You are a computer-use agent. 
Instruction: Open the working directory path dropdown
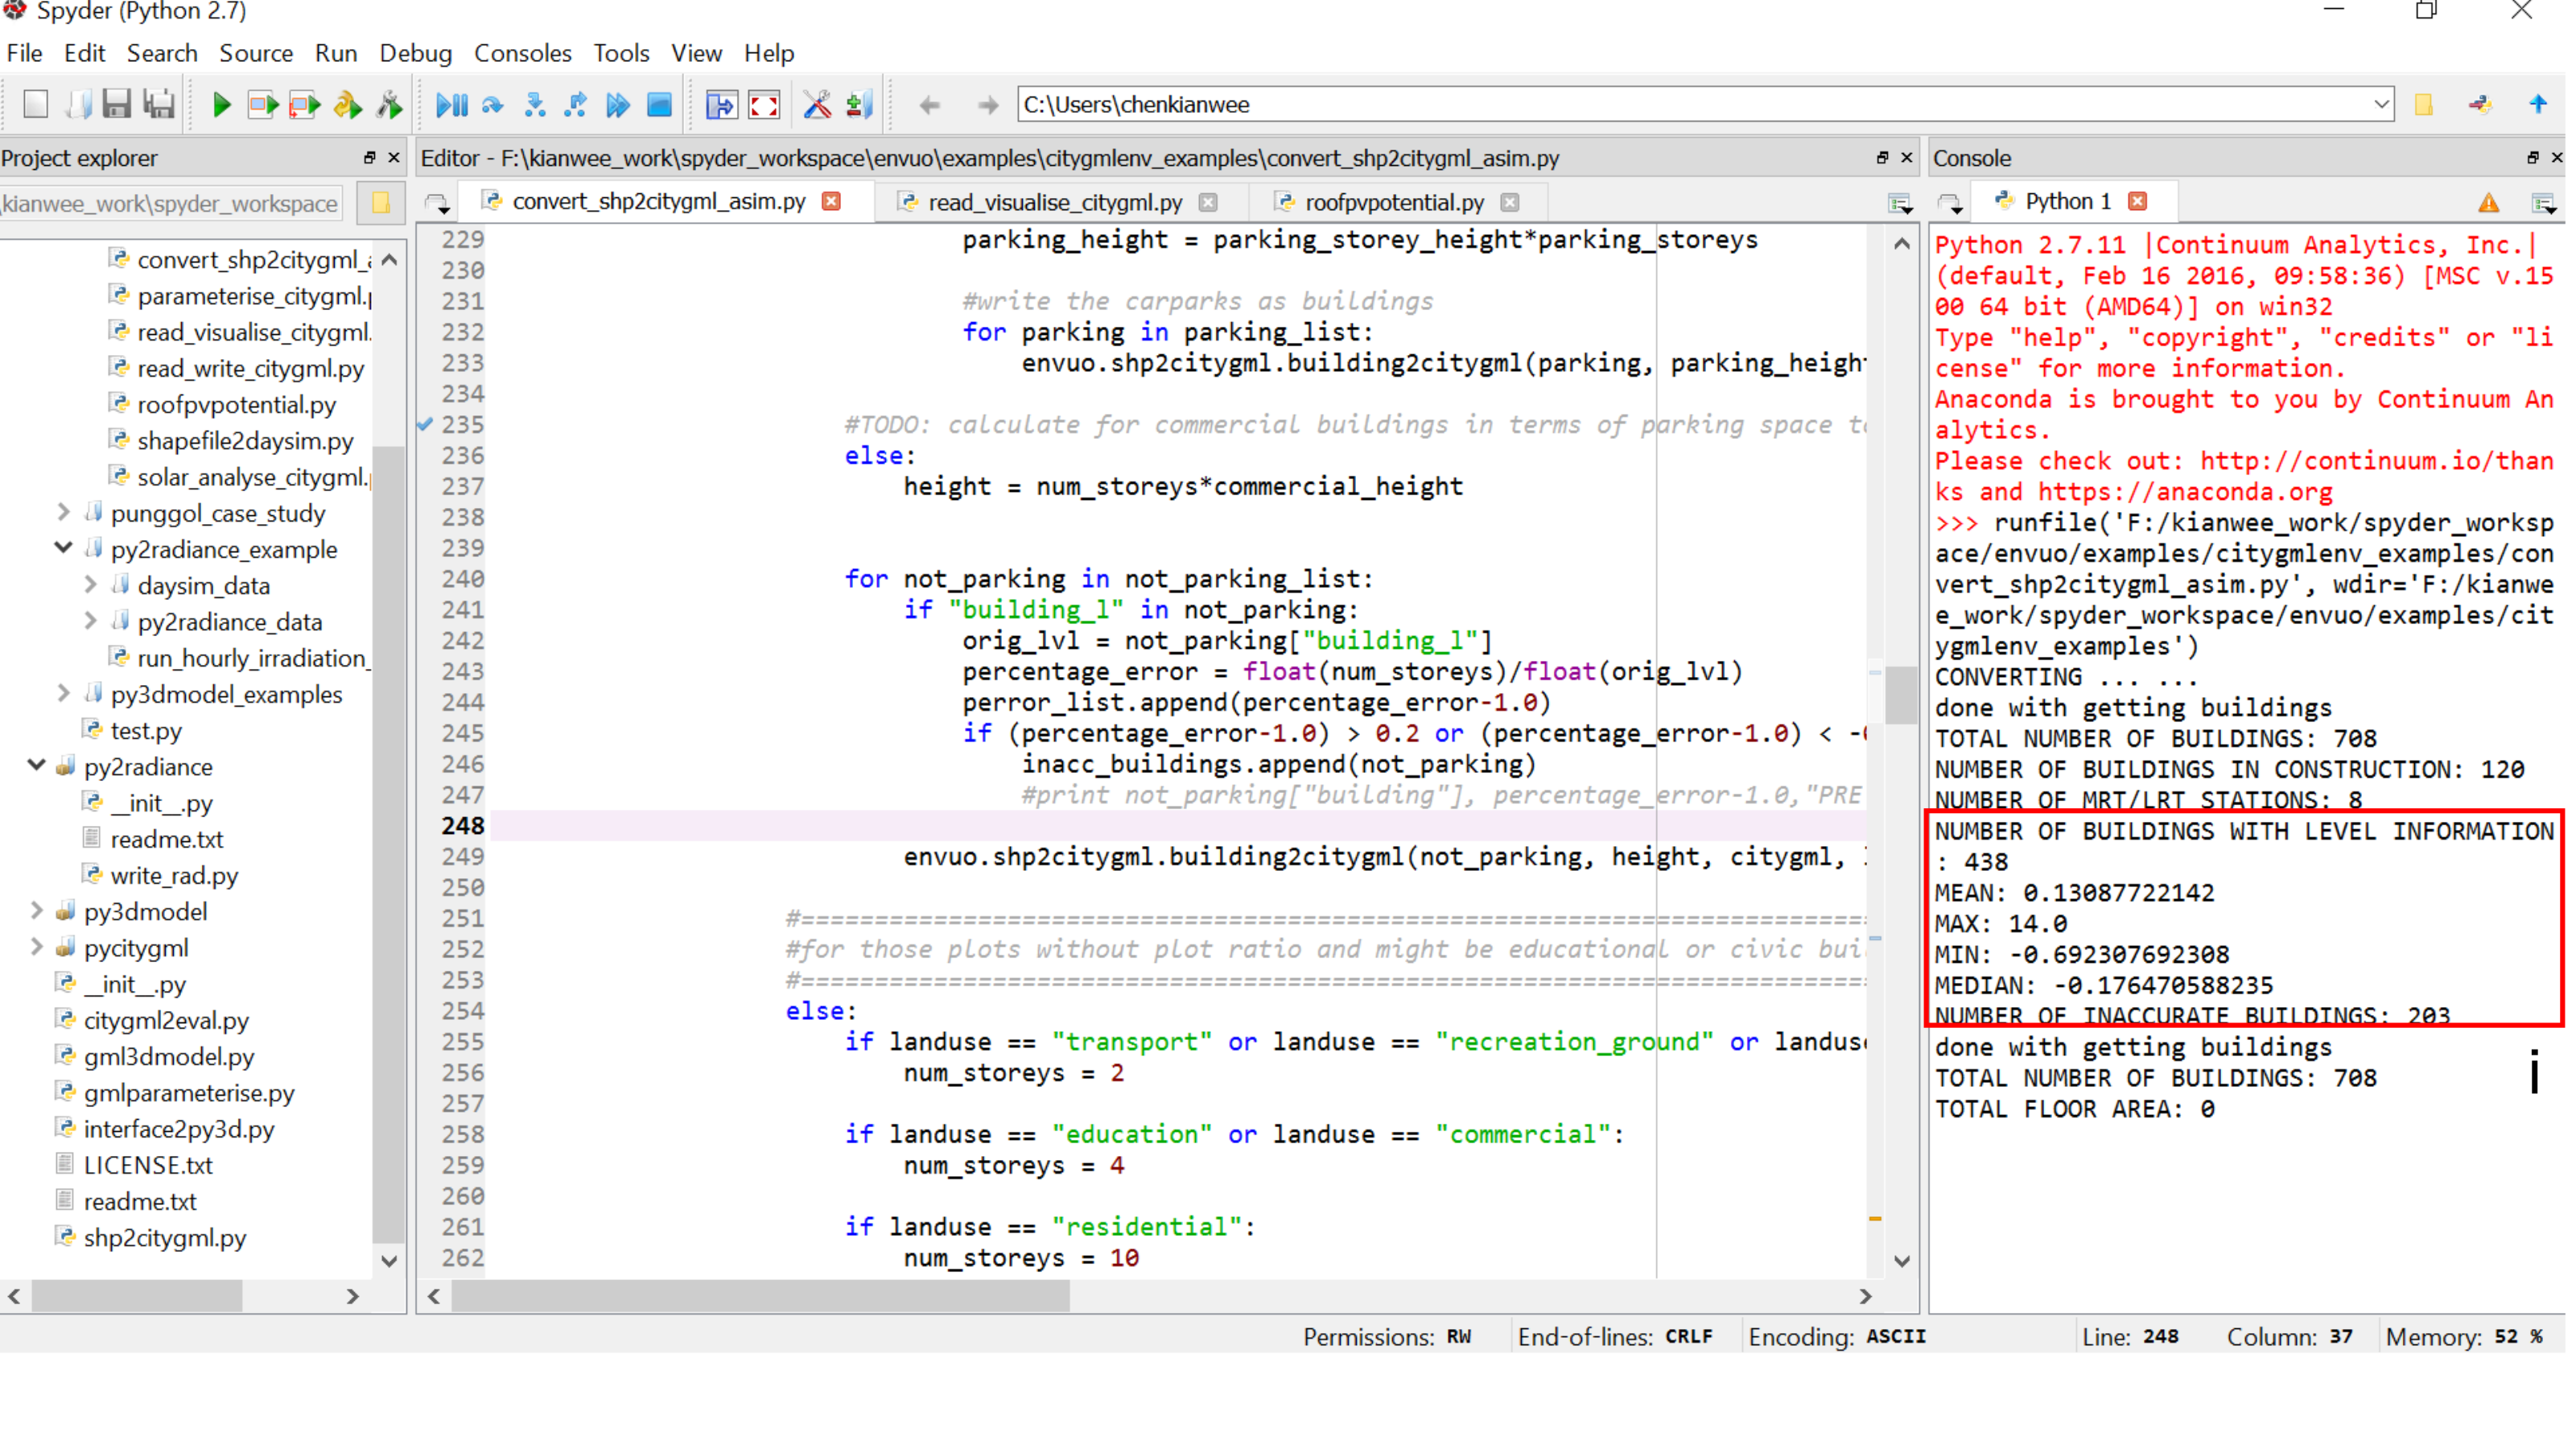point(2381,105)
